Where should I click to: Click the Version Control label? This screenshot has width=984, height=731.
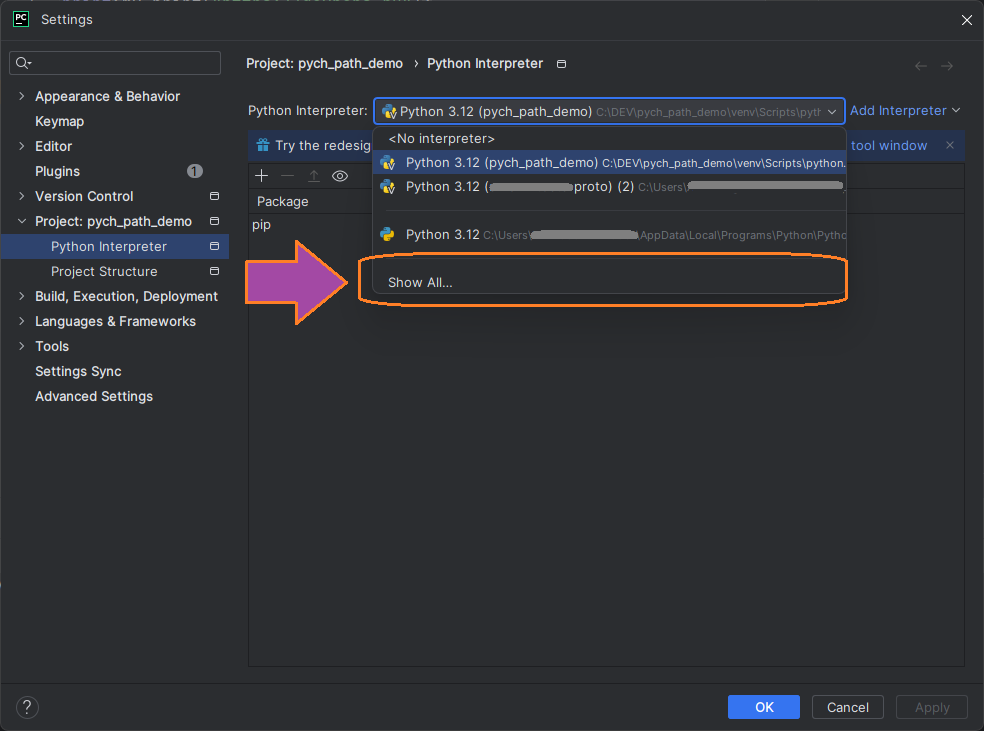click(84, 196)
